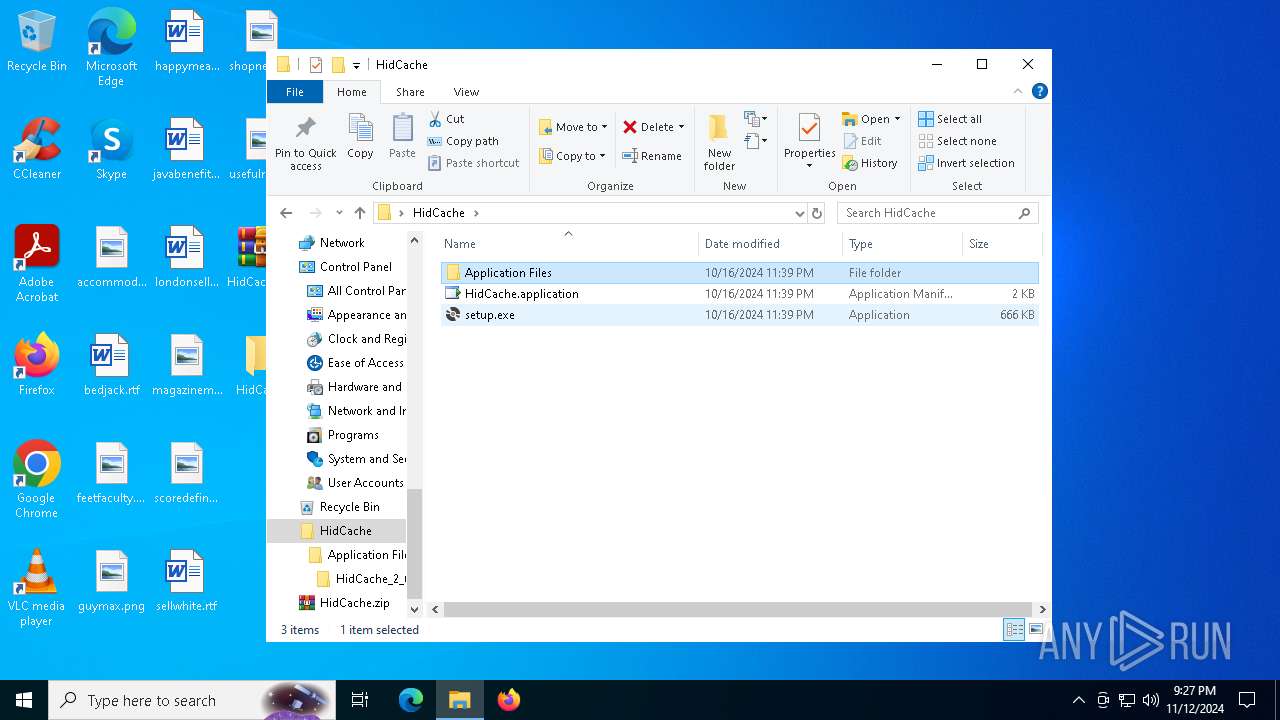Sort by Name column header

[568, 244]
